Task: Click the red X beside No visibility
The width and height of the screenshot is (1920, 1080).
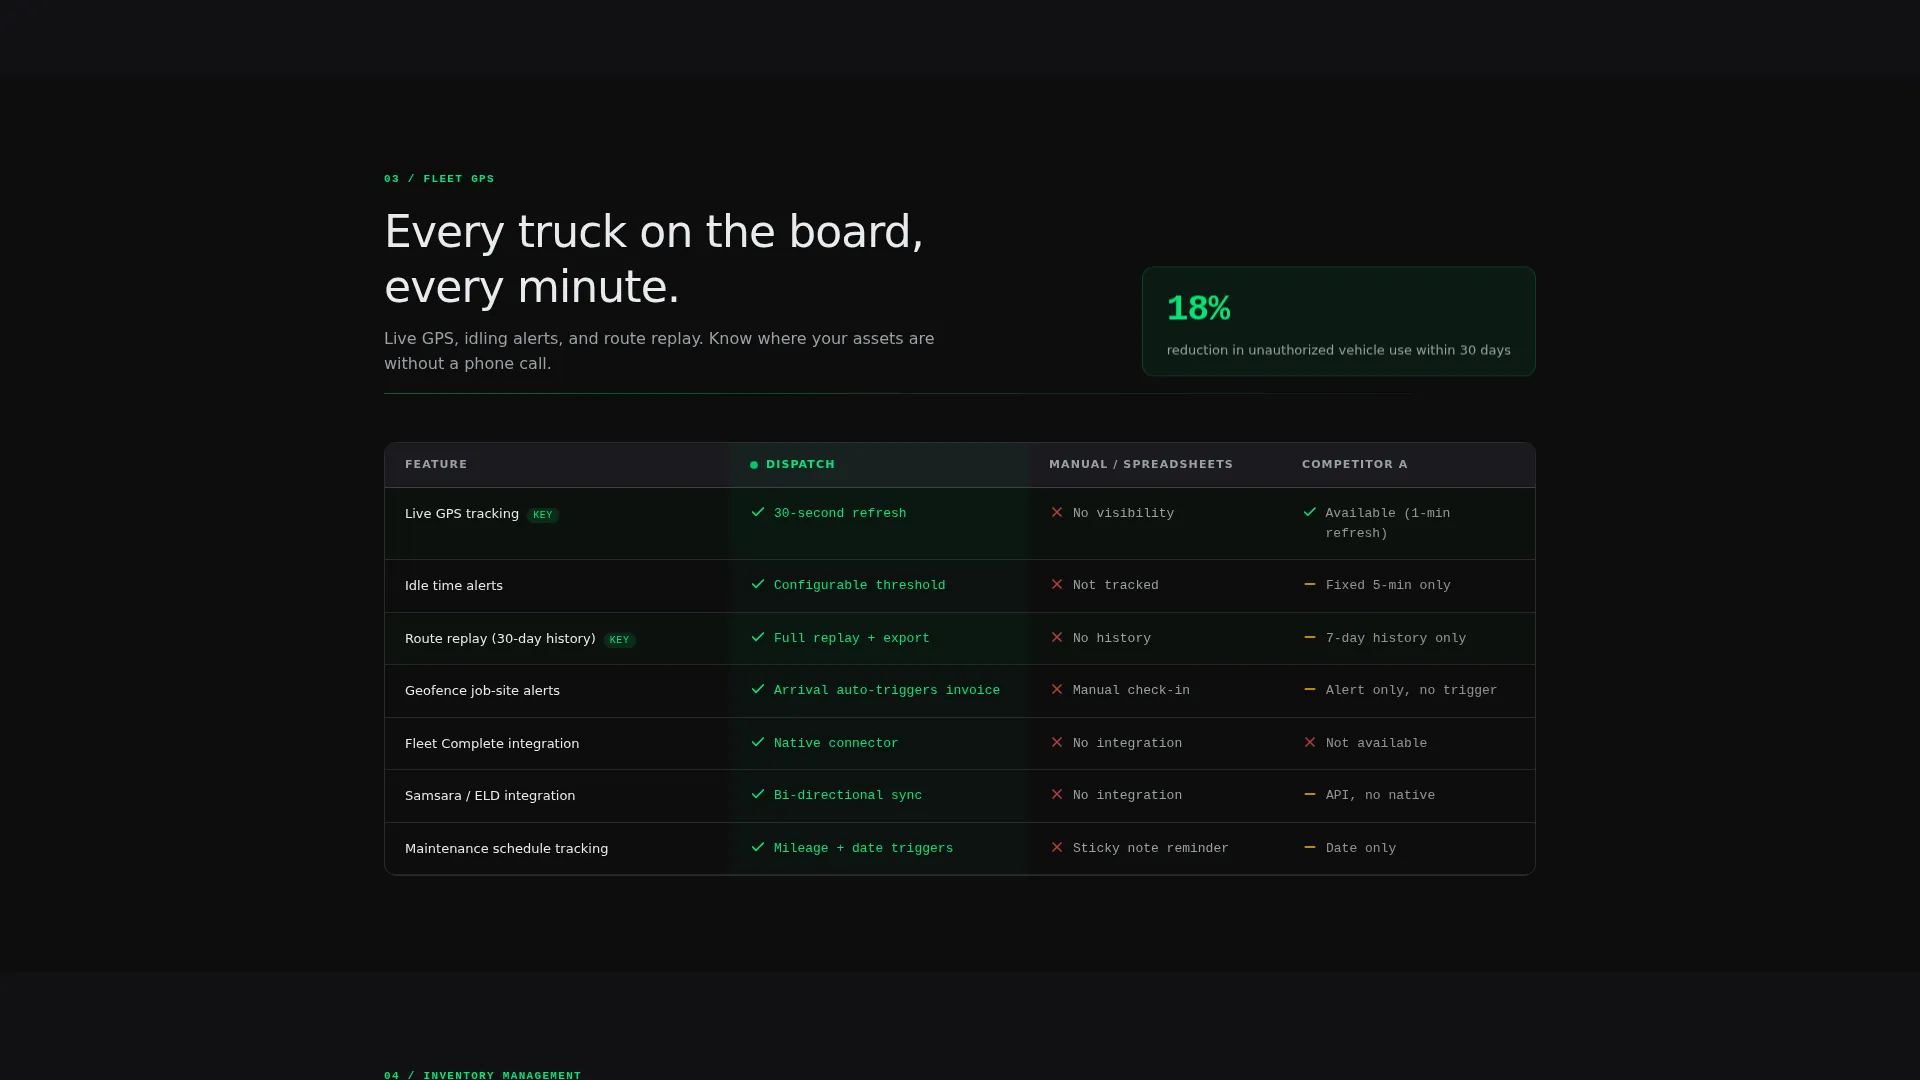Action: tap(1057, 512)
